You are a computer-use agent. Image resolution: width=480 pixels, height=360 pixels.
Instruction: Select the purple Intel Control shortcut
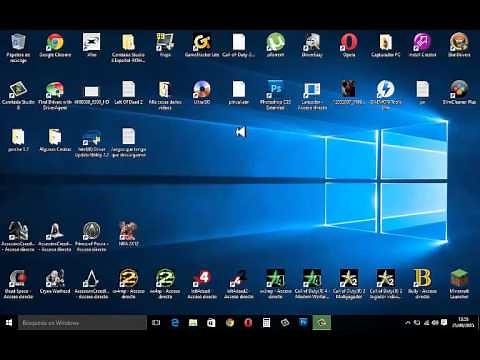[422, 42]
